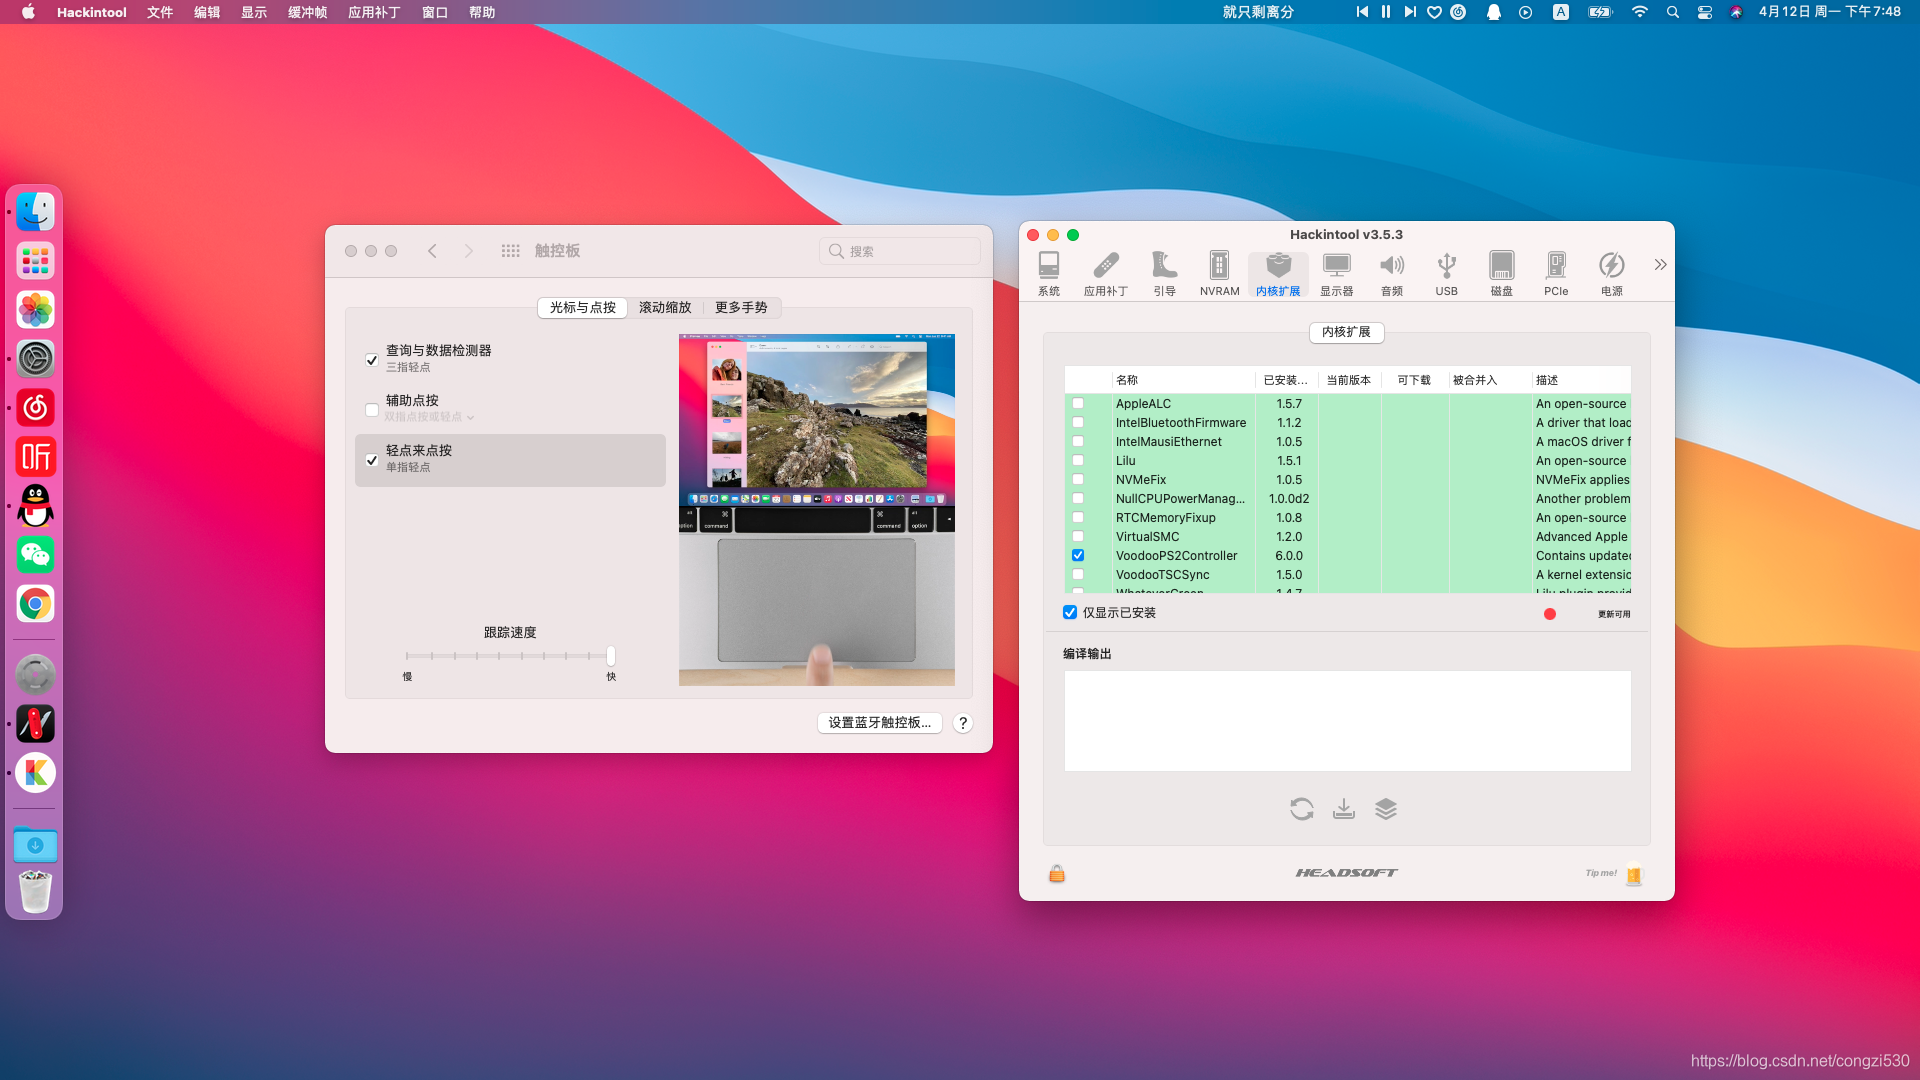Open the PCIe toolbar icon
This screenshot has width=1920, height=1080.
coord(1556,273)
